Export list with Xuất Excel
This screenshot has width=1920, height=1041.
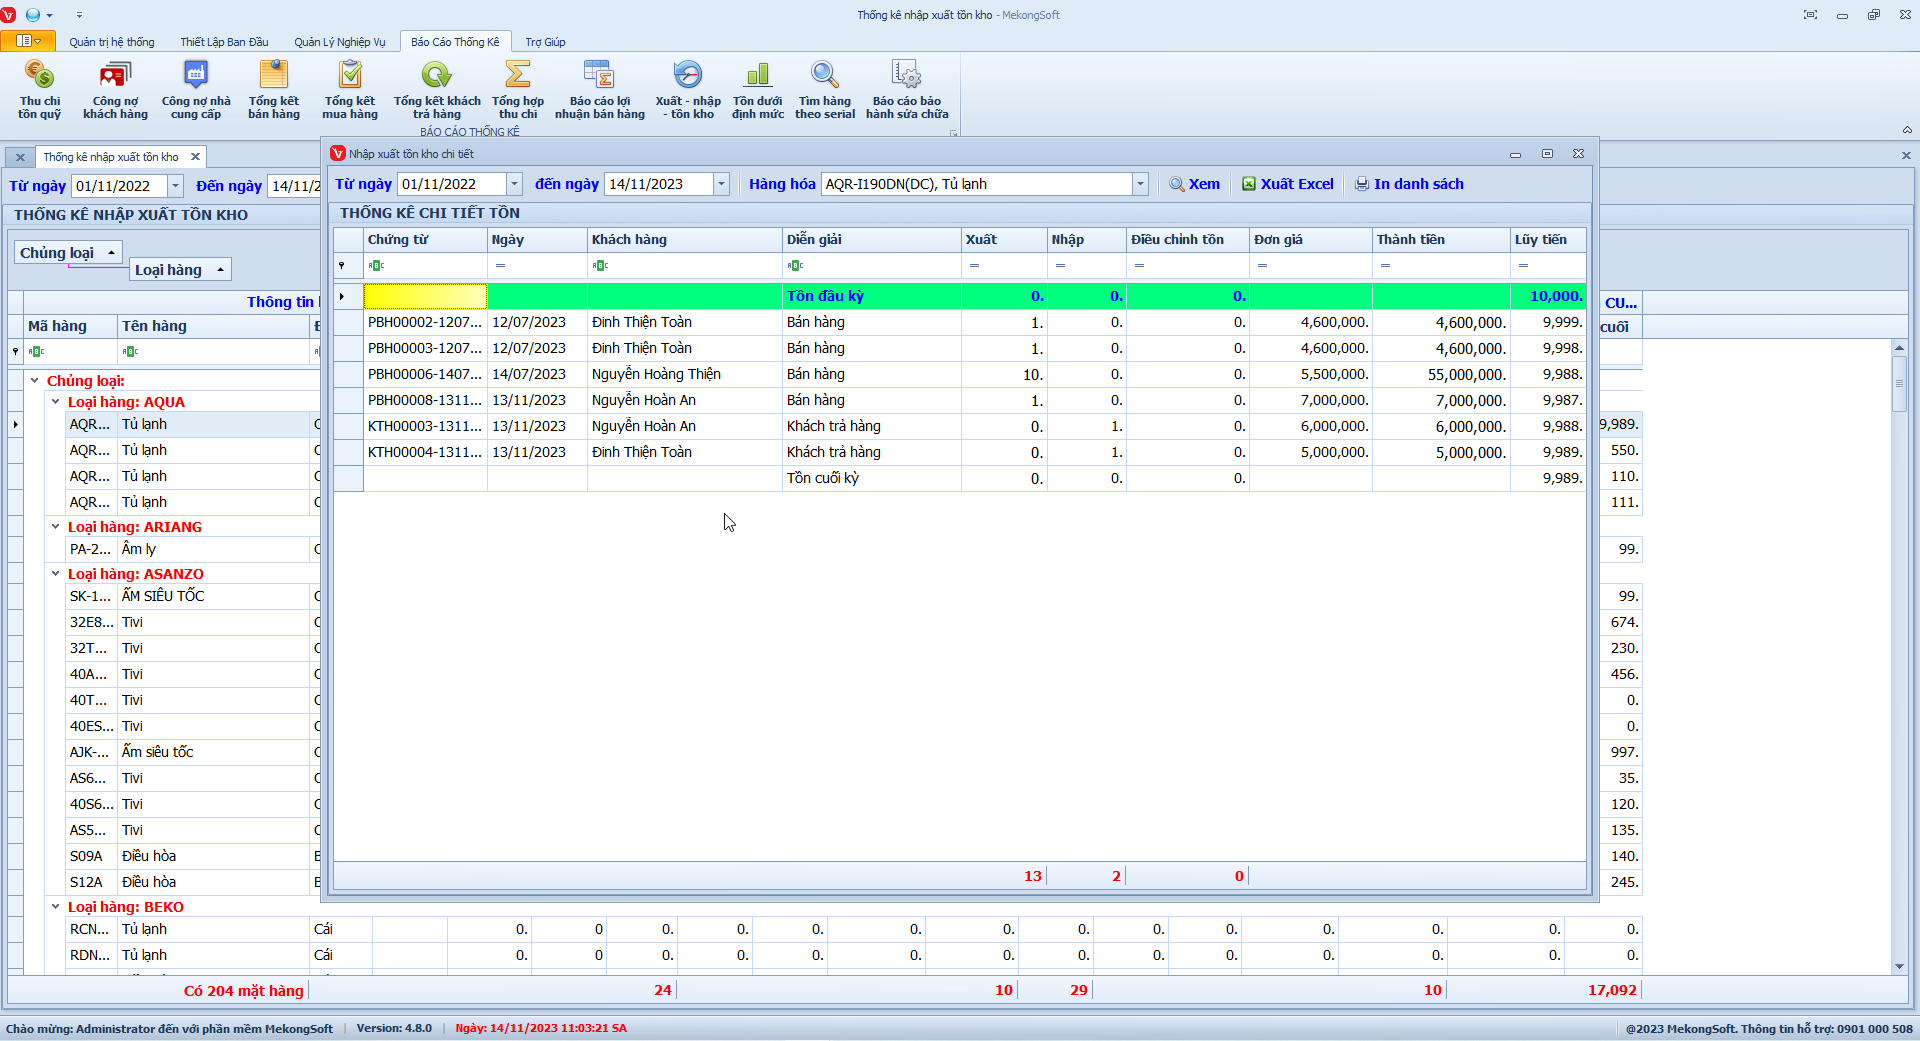pos(1288,184)
